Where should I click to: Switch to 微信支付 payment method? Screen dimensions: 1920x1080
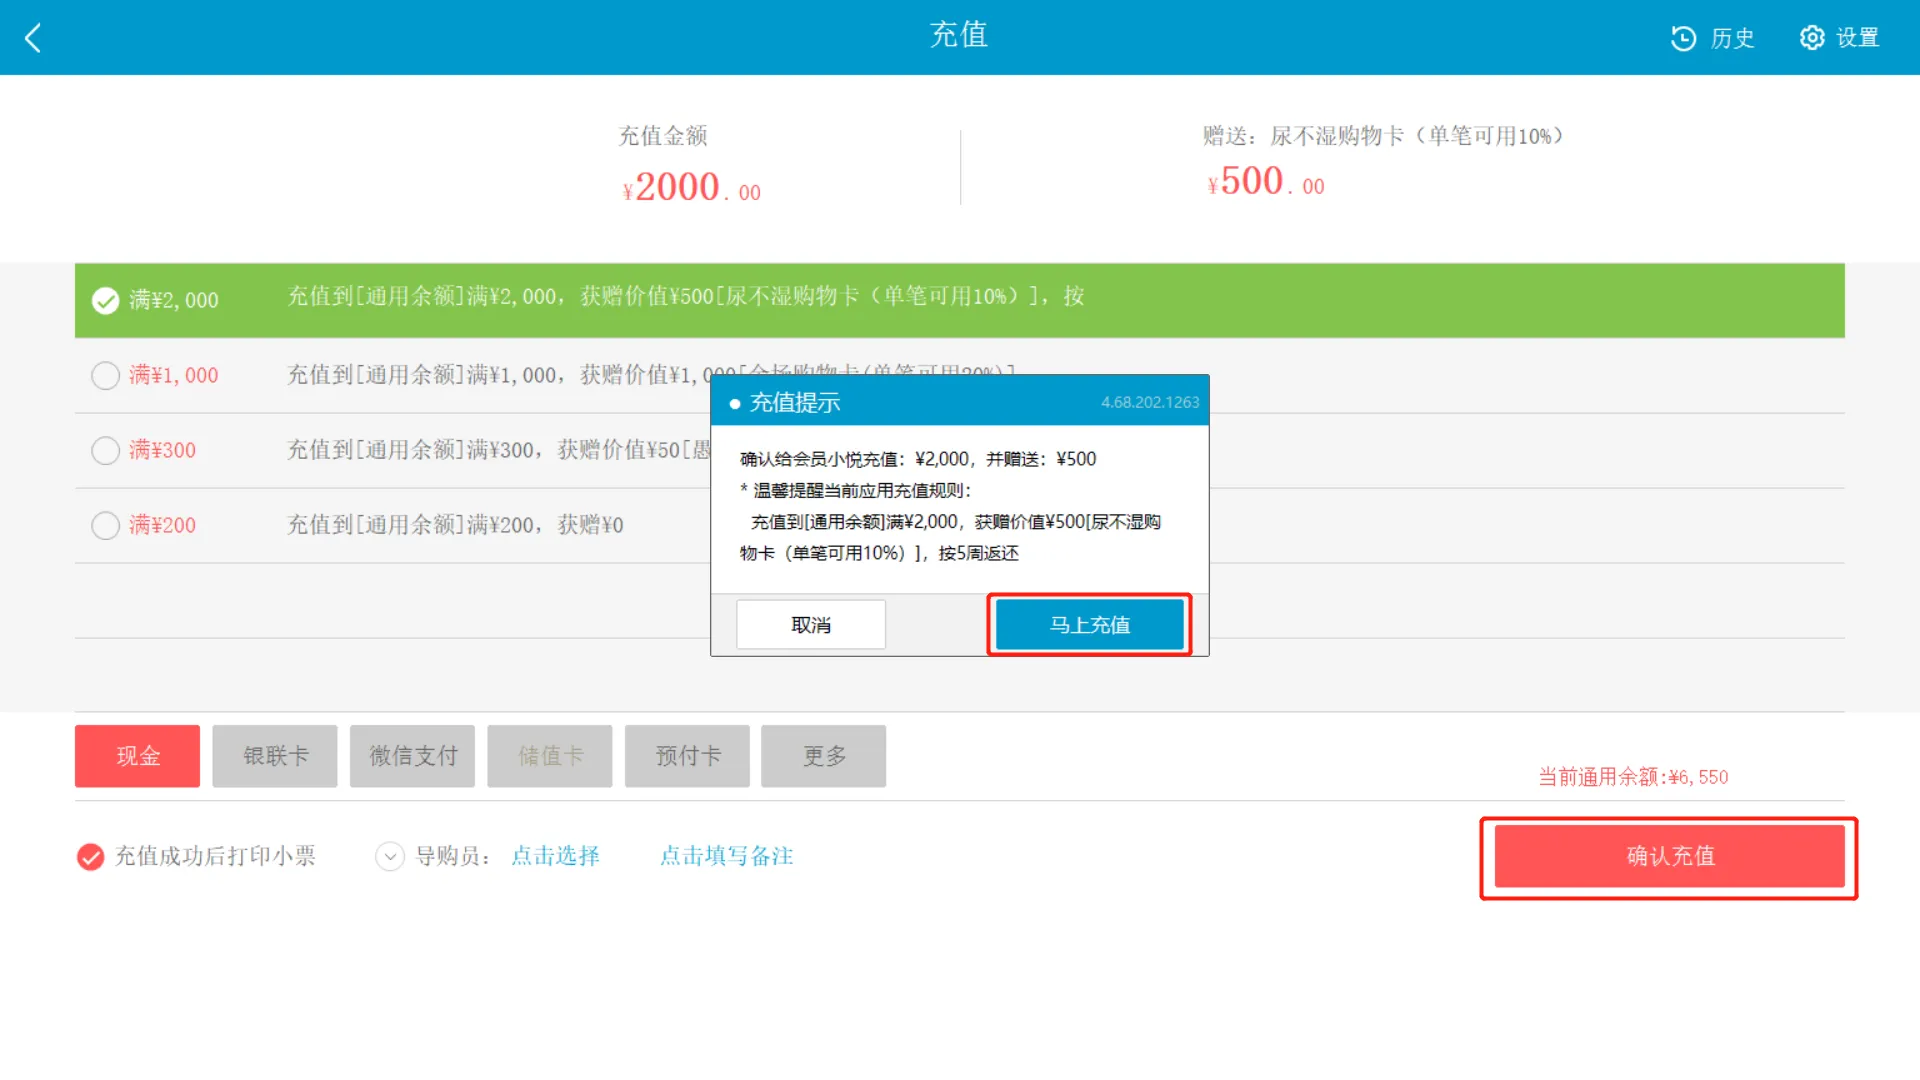click(412, 756)
